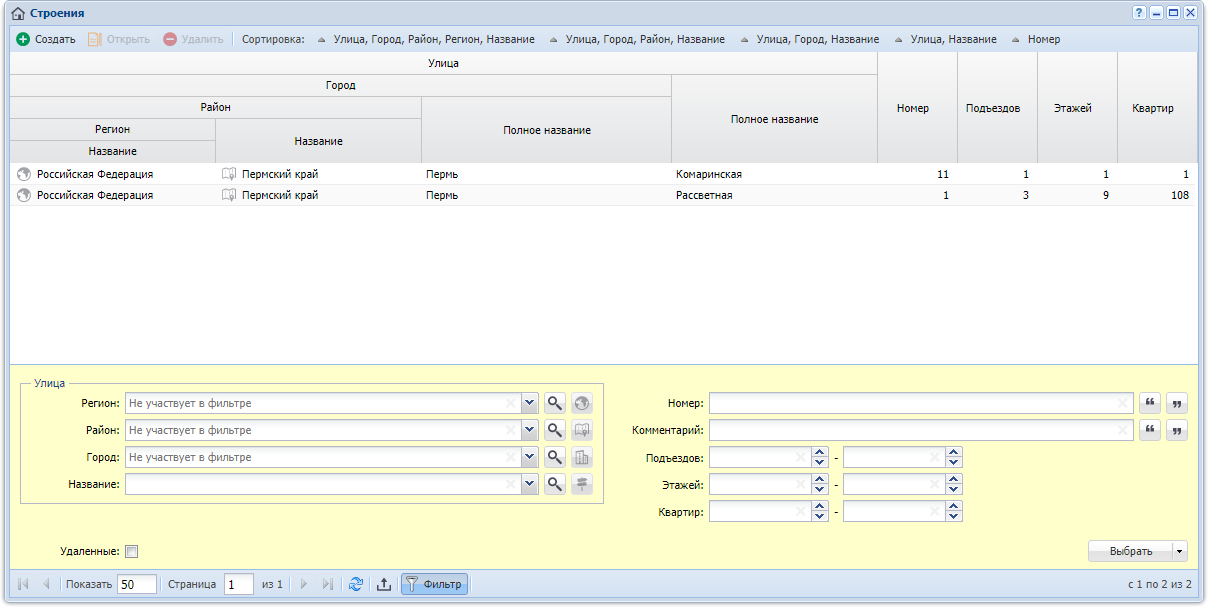Increase the Этажей minimum value spinner
This screenshot has height=607, width=1208.
click(x=821, y=479)
